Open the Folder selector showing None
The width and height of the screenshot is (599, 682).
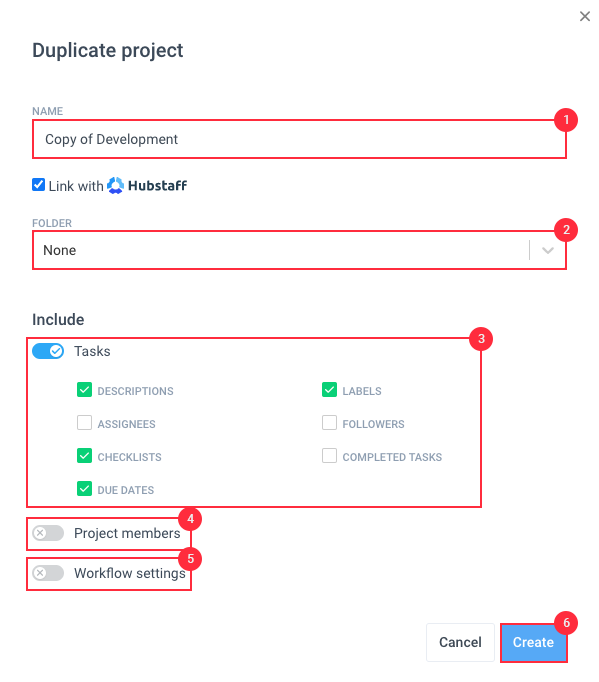(x=299, y=250)
